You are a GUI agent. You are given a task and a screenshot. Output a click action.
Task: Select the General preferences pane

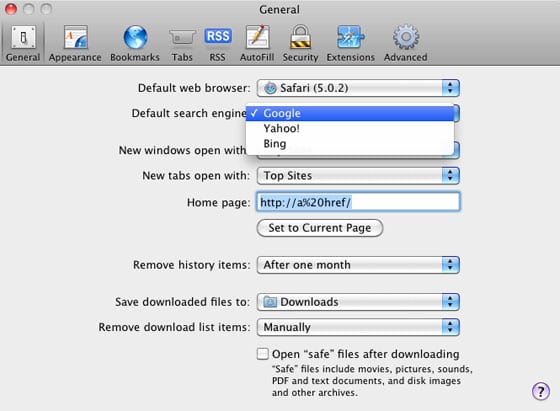pos(23,43)
